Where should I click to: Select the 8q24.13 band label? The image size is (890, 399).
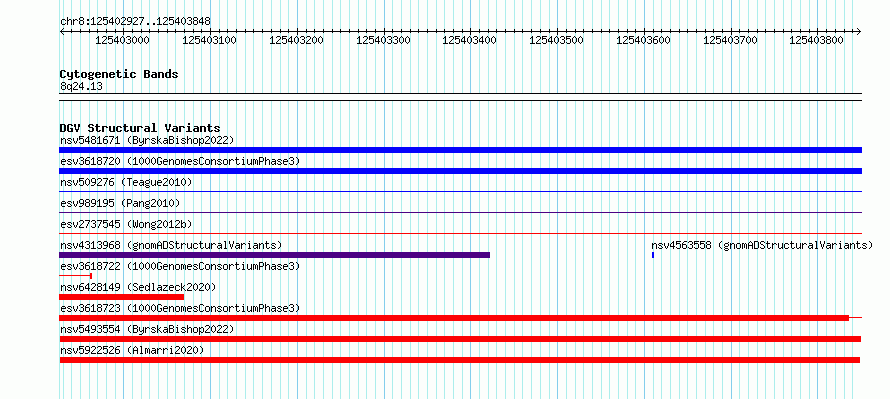[x=81, y=86]
